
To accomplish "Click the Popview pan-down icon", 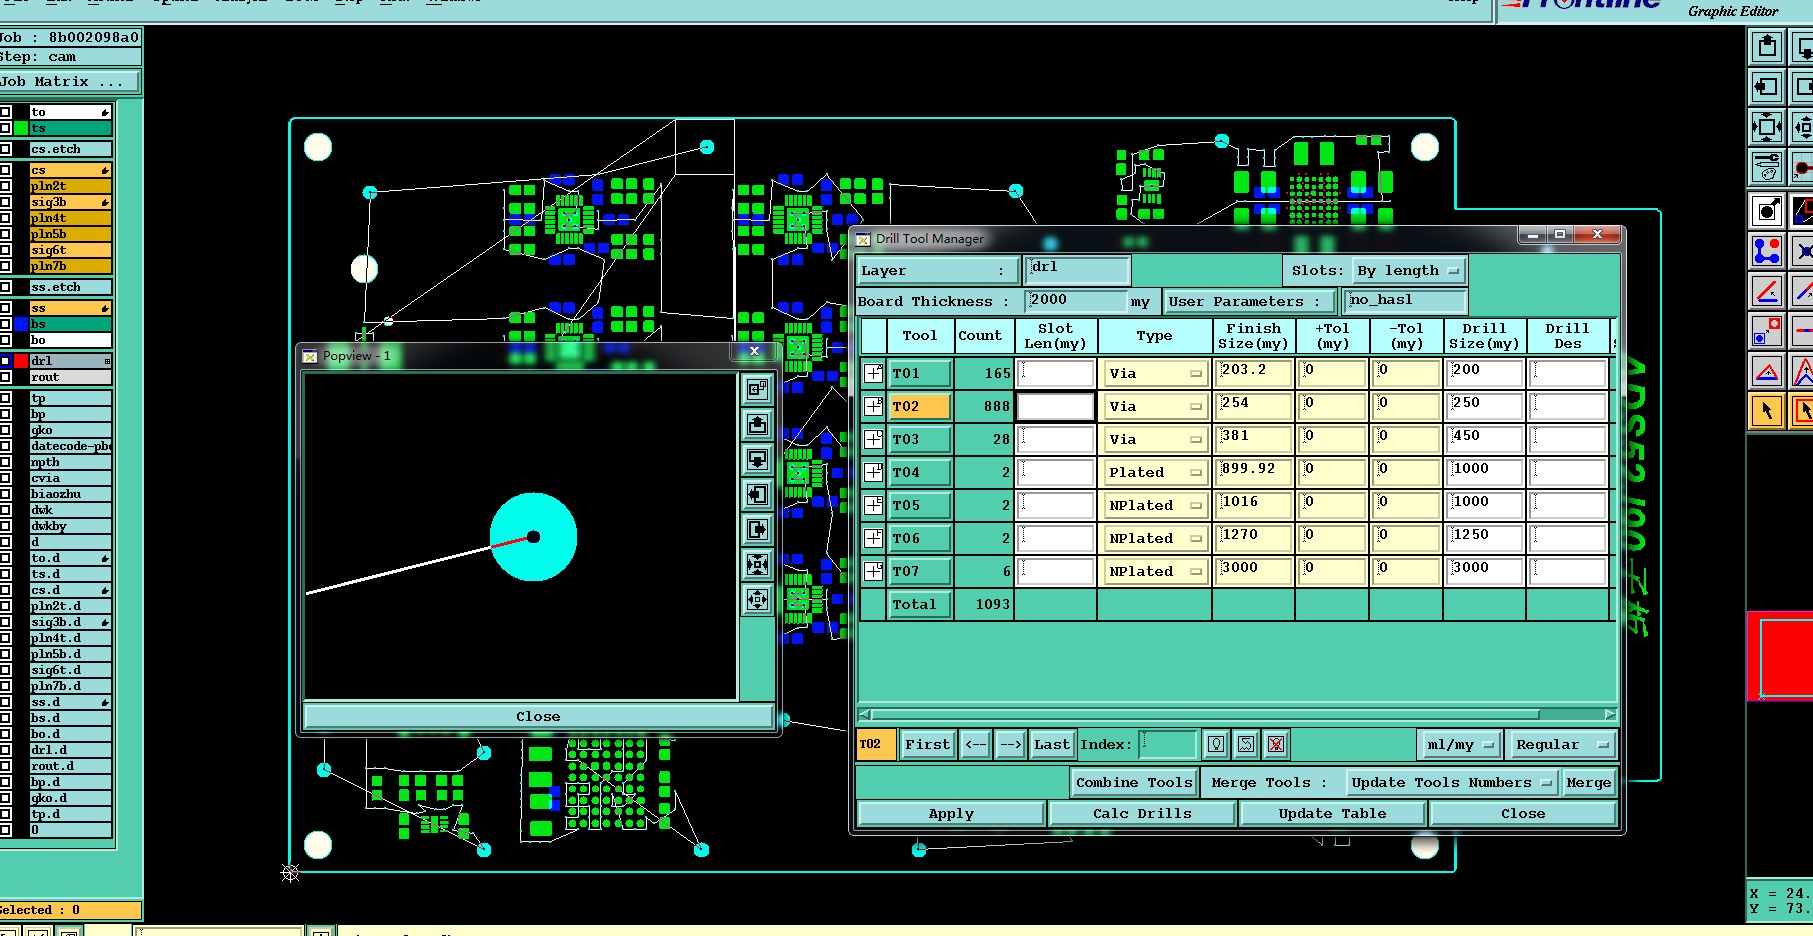I will tap(757, 459).
